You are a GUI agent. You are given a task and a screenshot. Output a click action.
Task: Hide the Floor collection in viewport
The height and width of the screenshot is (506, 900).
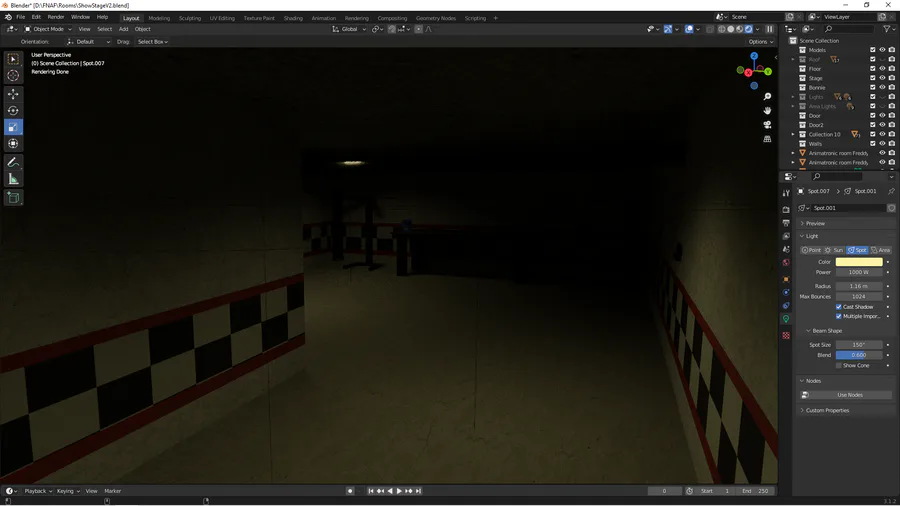(882, 69)
